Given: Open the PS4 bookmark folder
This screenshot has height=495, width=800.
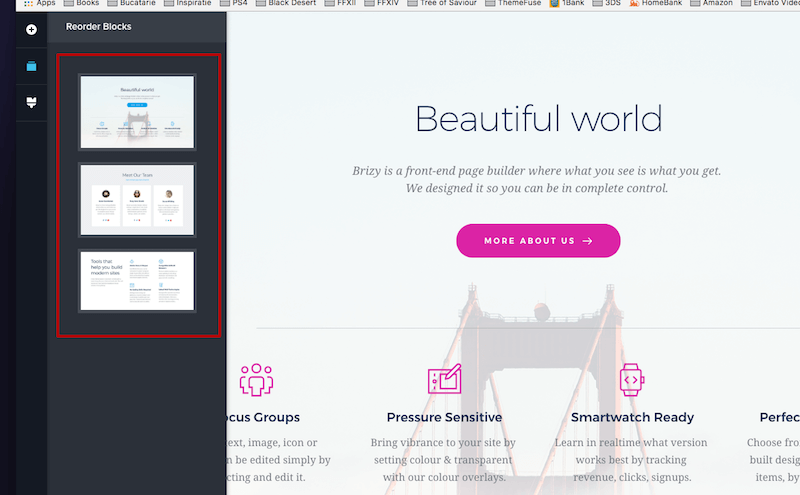Looking at the screenshot, I should 233,3.
